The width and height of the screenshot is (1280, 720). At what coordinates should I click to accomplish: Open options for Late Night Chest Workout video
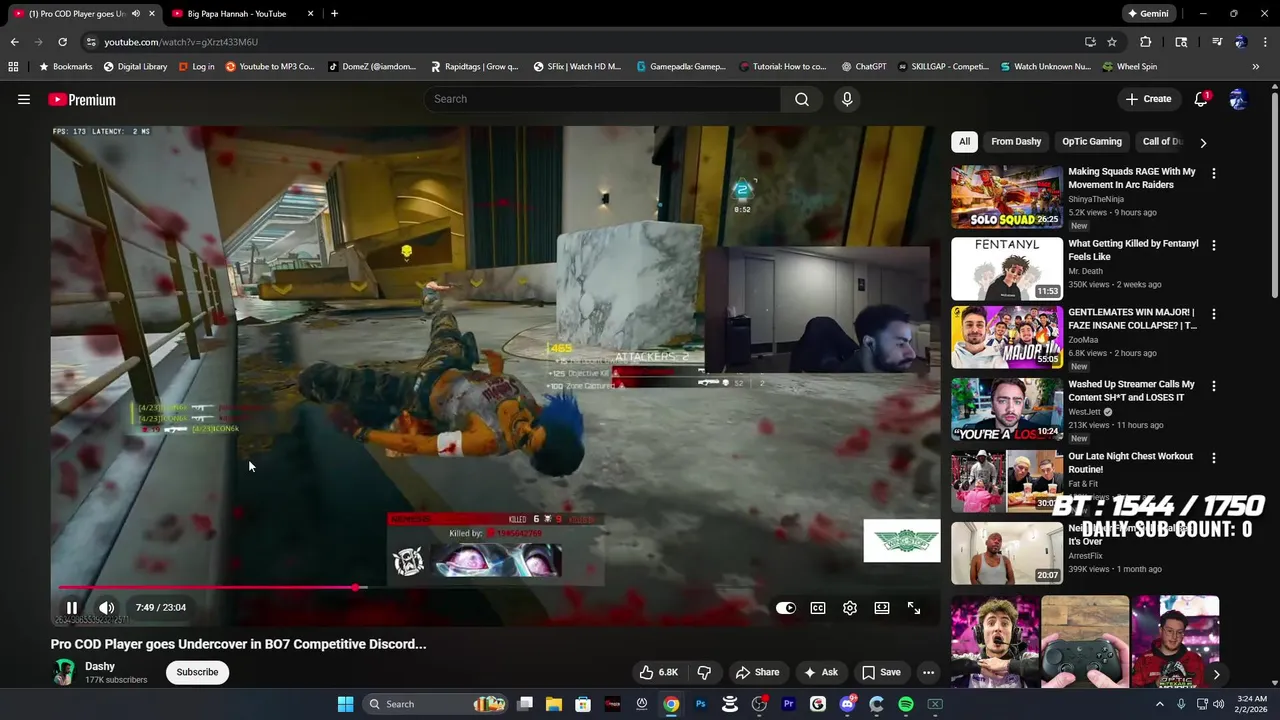[x=1214, y=458]
